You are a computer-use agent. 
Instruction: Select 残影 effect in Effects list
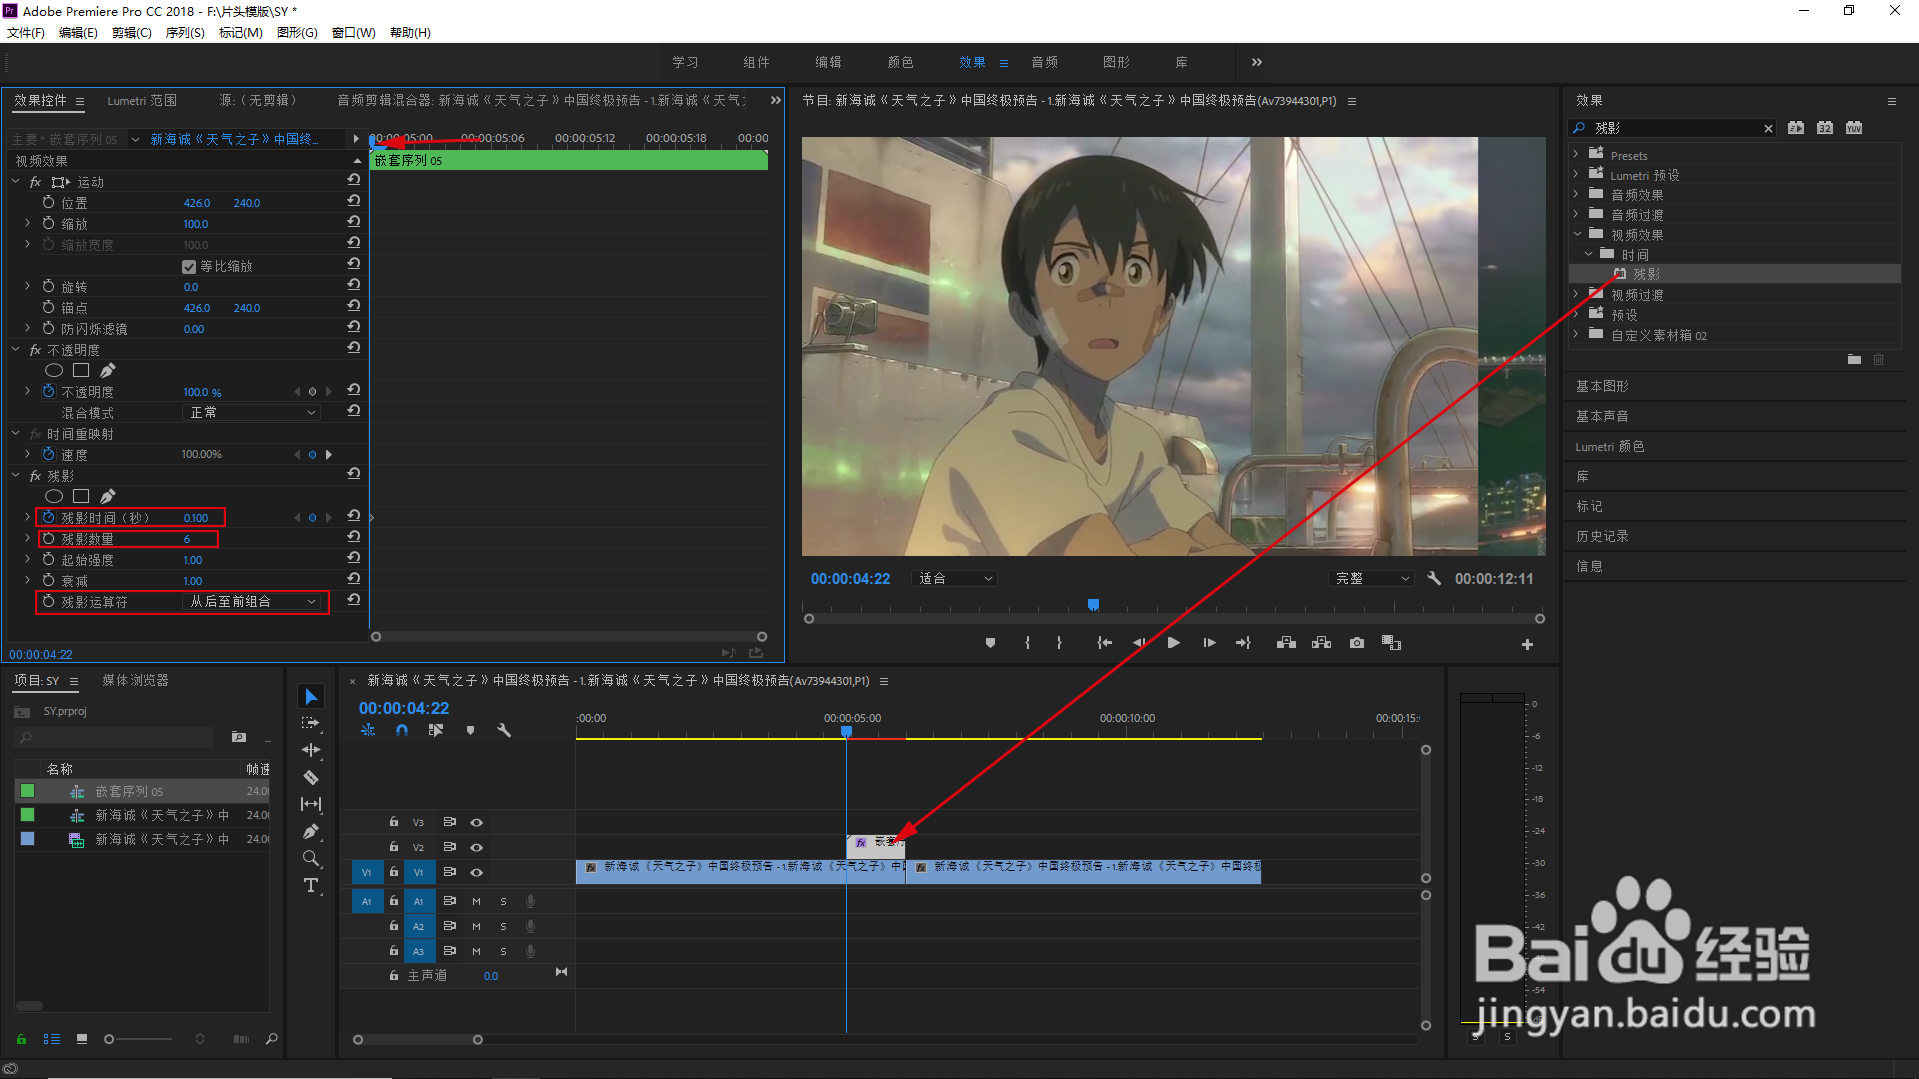pyautogui.click(x=1736, y=274)
